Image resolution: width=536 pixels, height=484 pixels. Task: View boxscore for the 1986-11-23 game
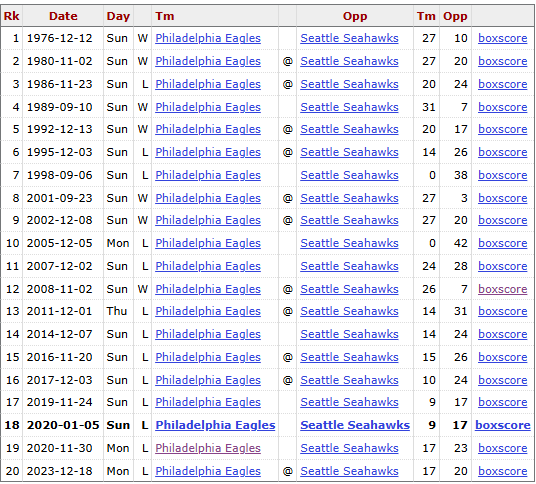pyautogui.click(x=502, y=84)
